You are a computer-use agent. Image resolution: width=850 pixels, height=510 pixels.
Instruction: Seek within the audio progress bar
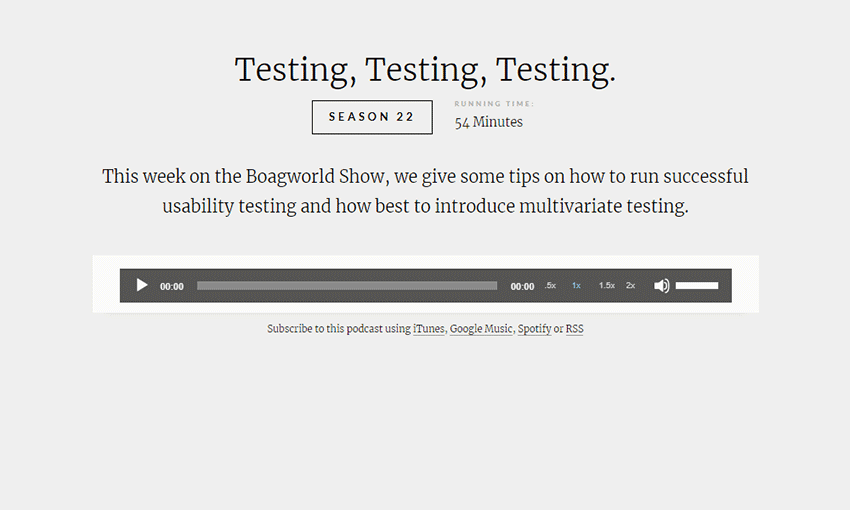click(x=347, y=286)
